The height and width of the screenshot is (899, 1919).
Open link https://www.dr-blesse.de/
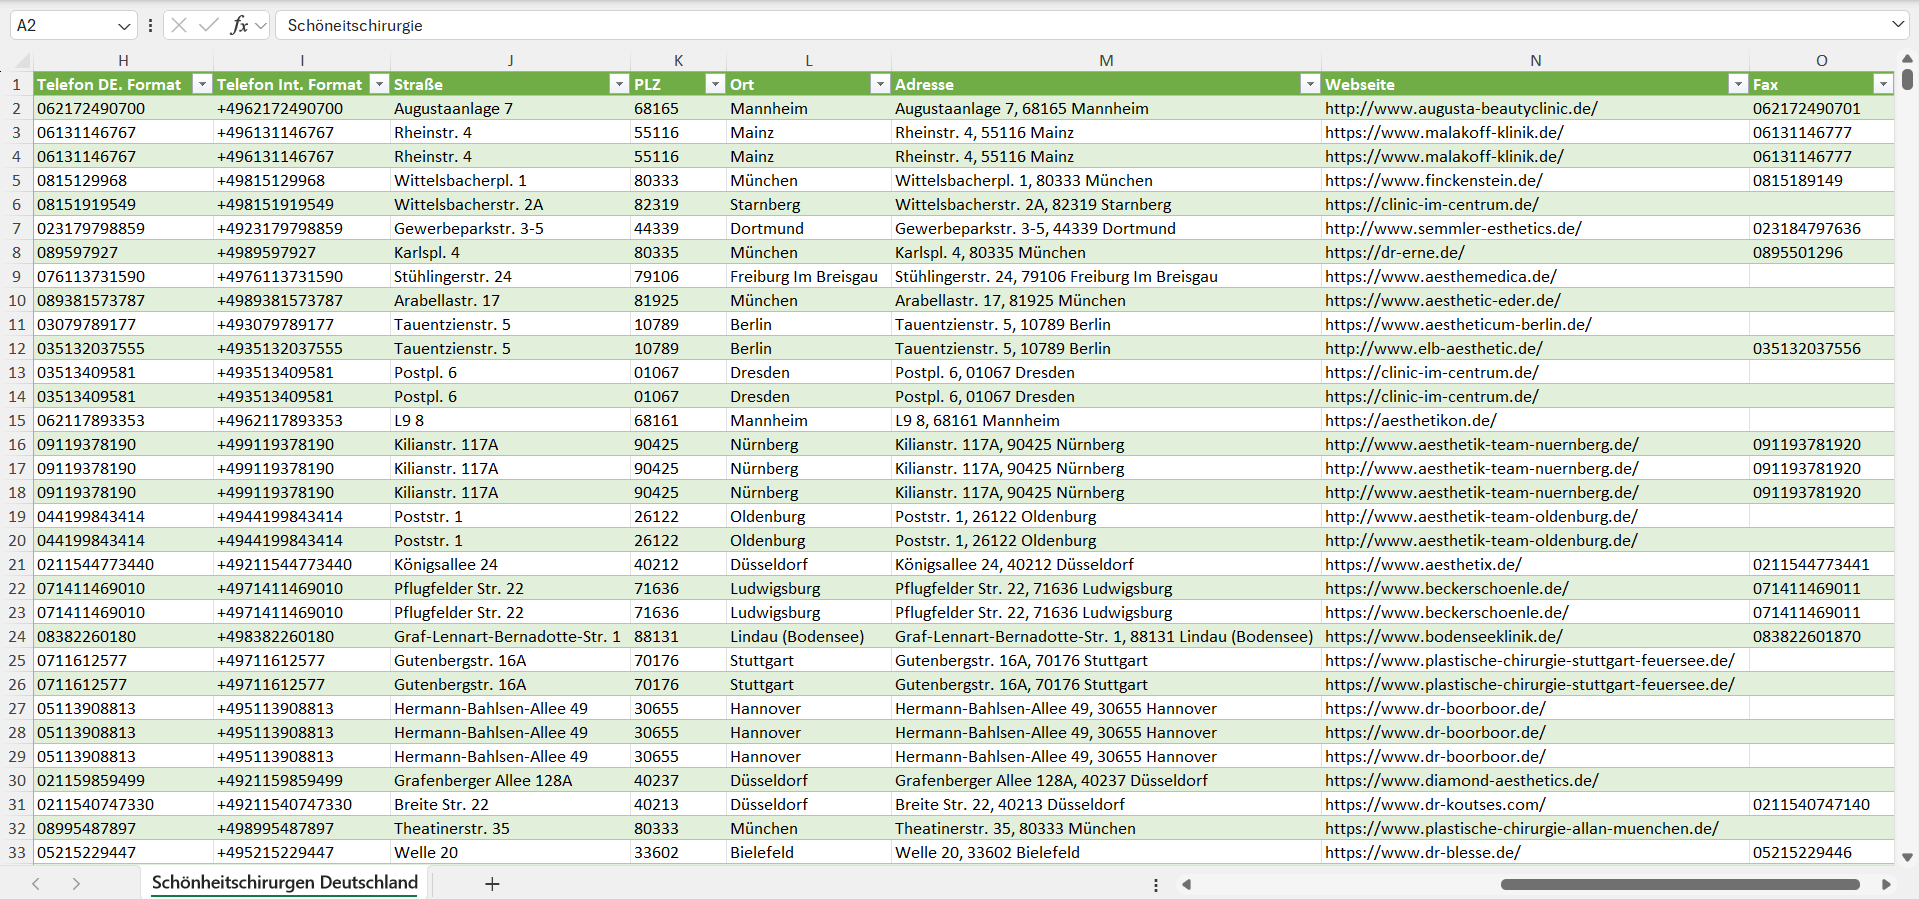(x=1423, y=852)
